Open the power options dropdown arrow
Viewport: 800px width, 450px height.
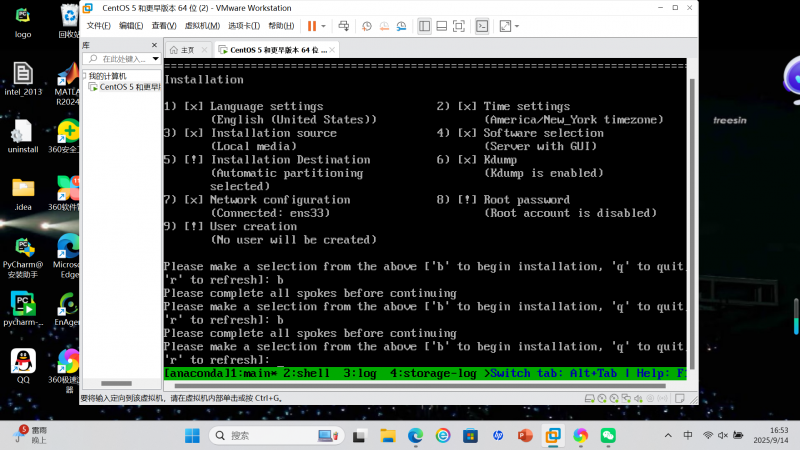pos(324,25)
